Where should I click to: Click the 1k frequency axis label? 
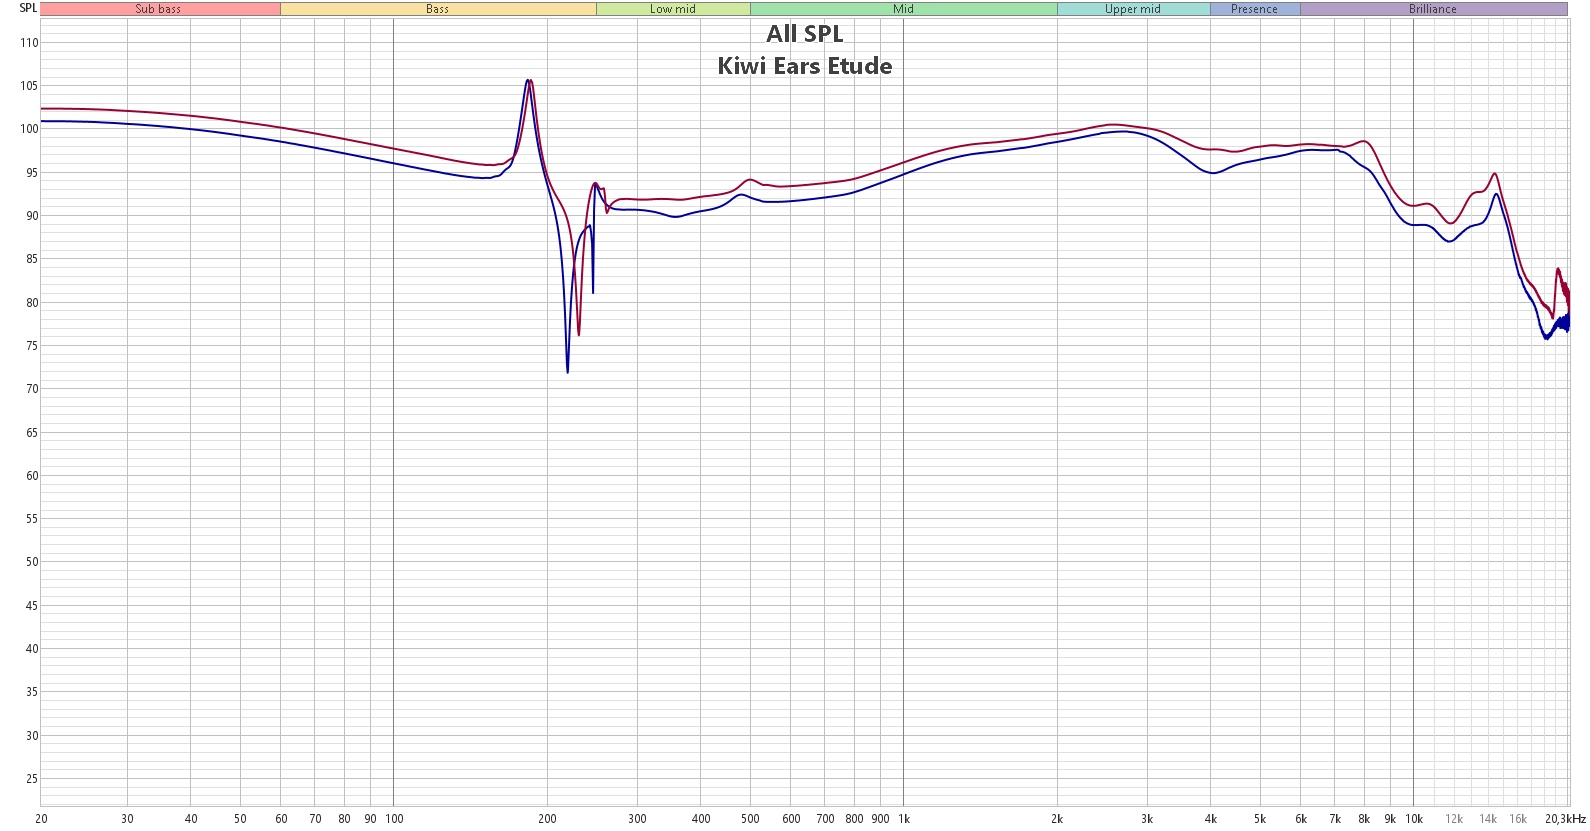coord(904,819)
